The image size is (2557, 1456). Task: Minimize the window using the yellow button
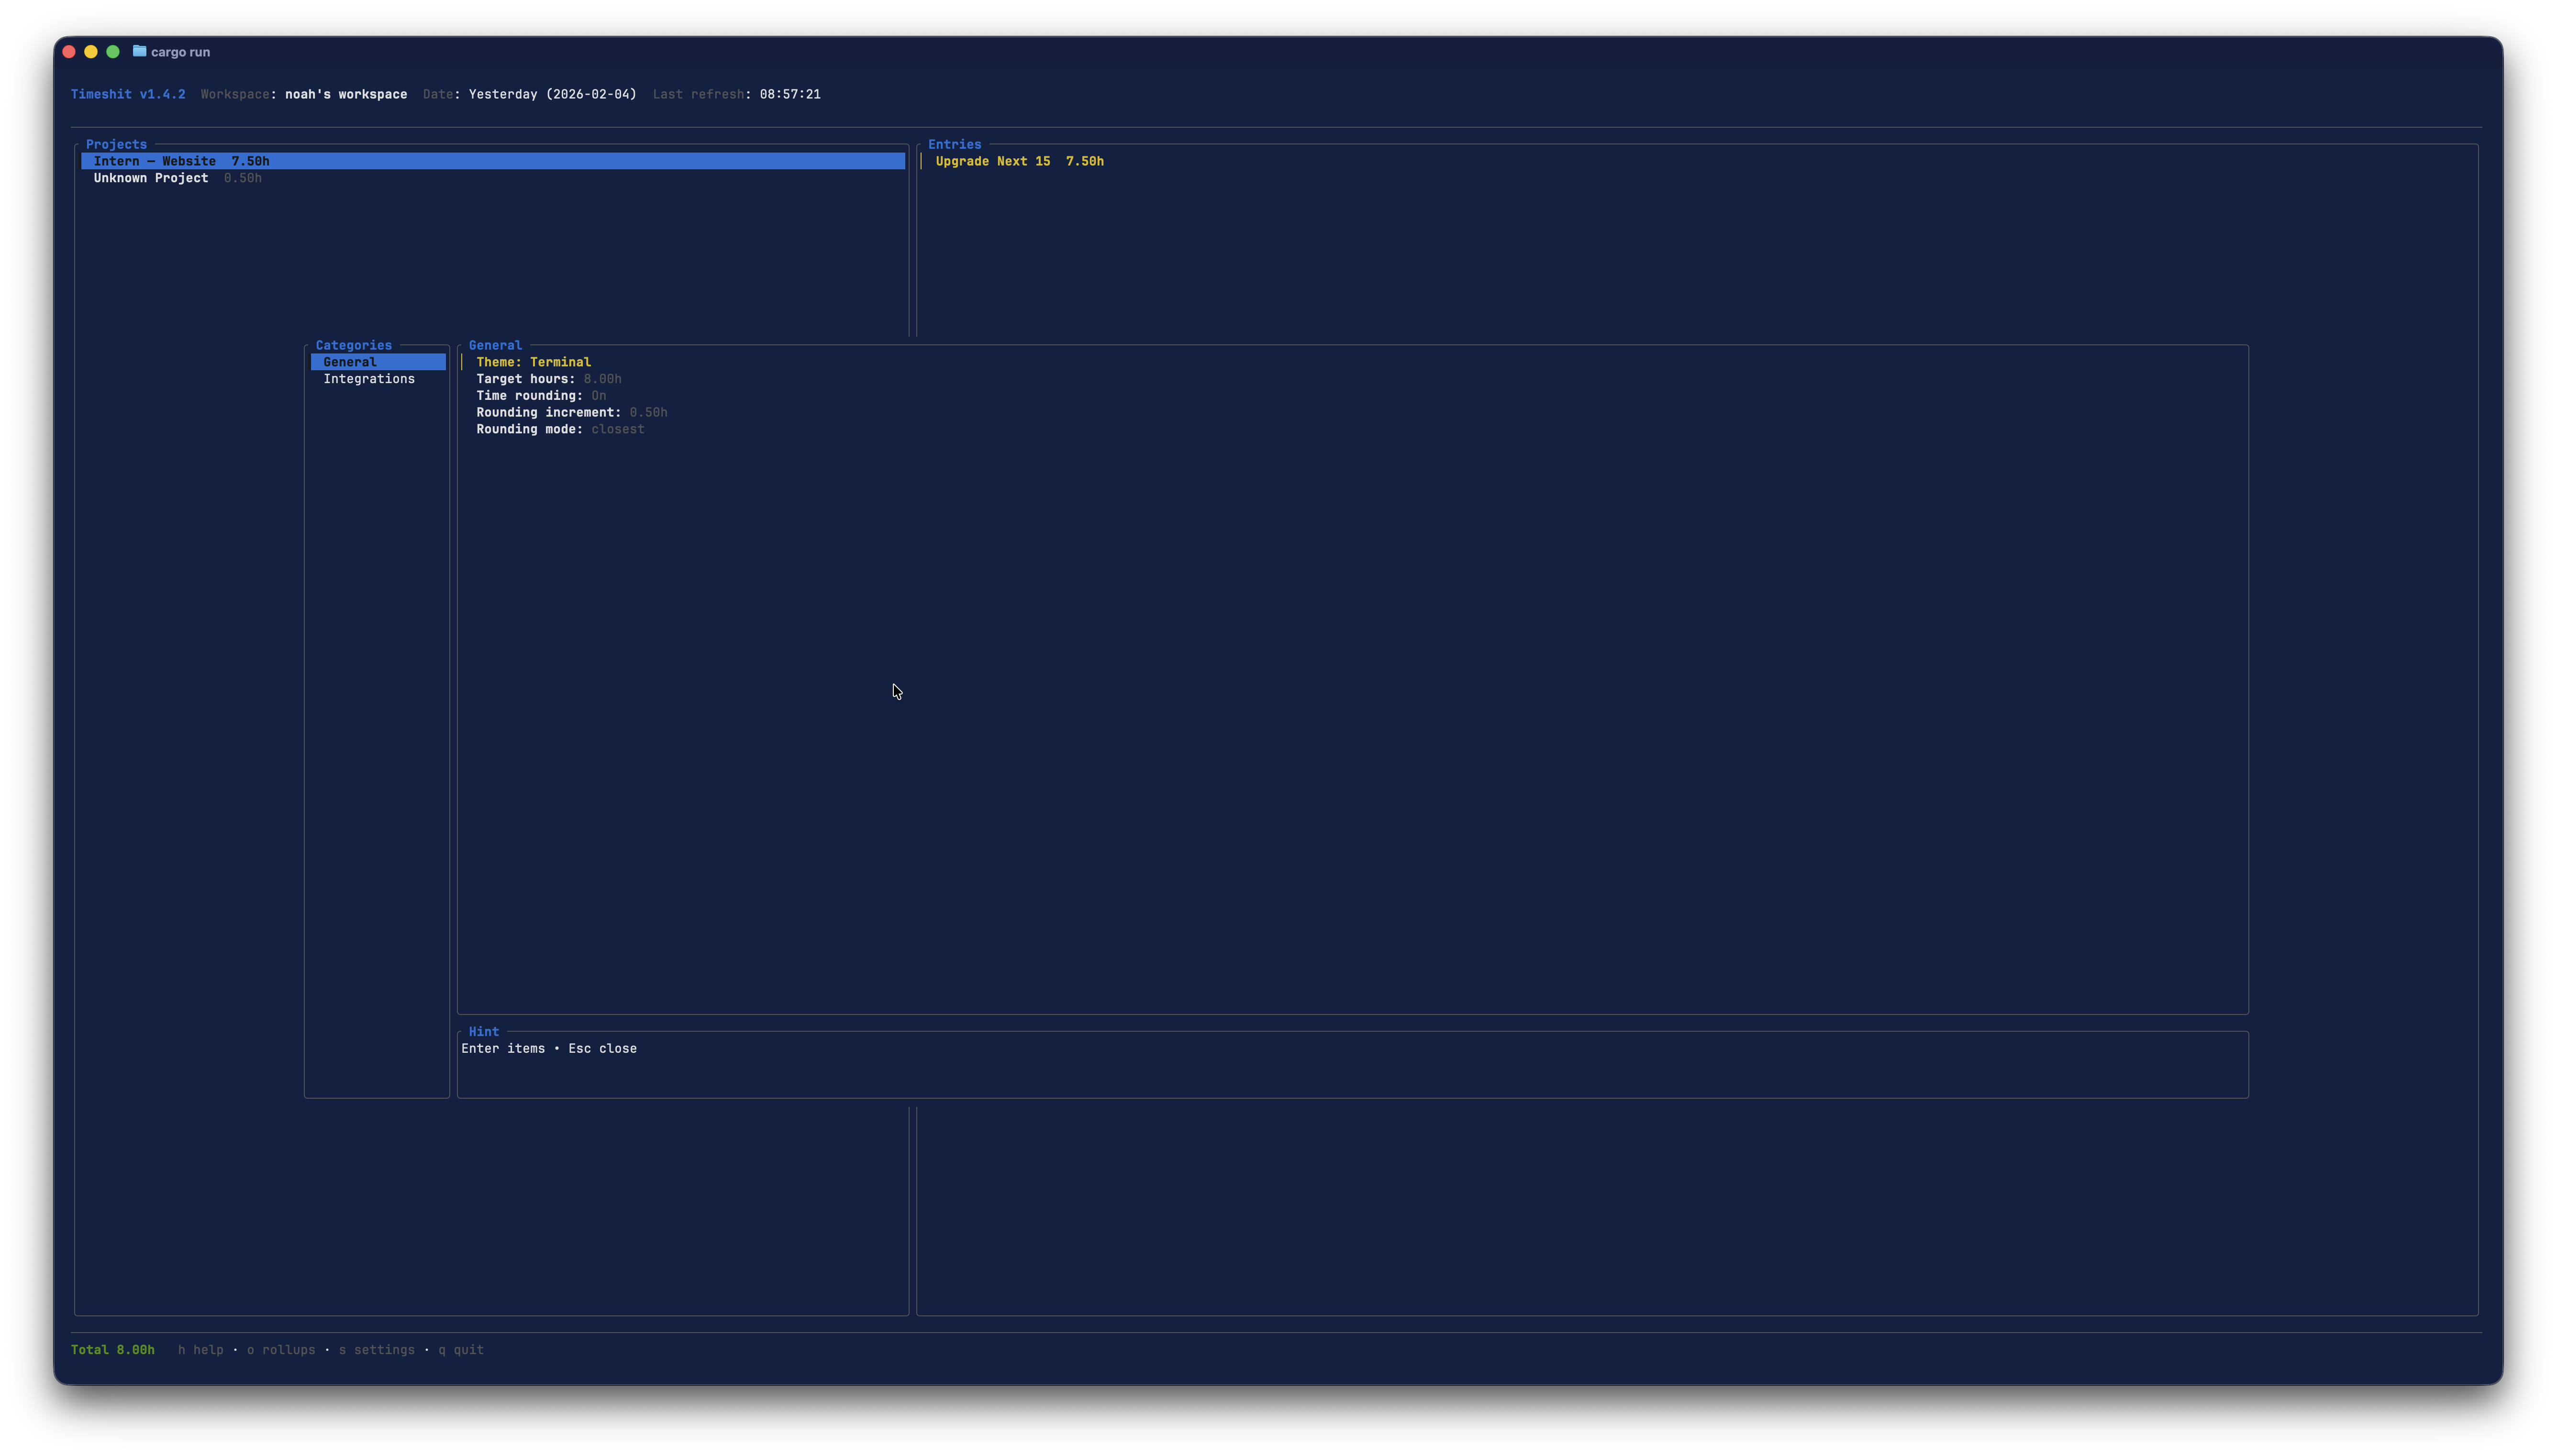pyautogui.click(x=91, y=51)
